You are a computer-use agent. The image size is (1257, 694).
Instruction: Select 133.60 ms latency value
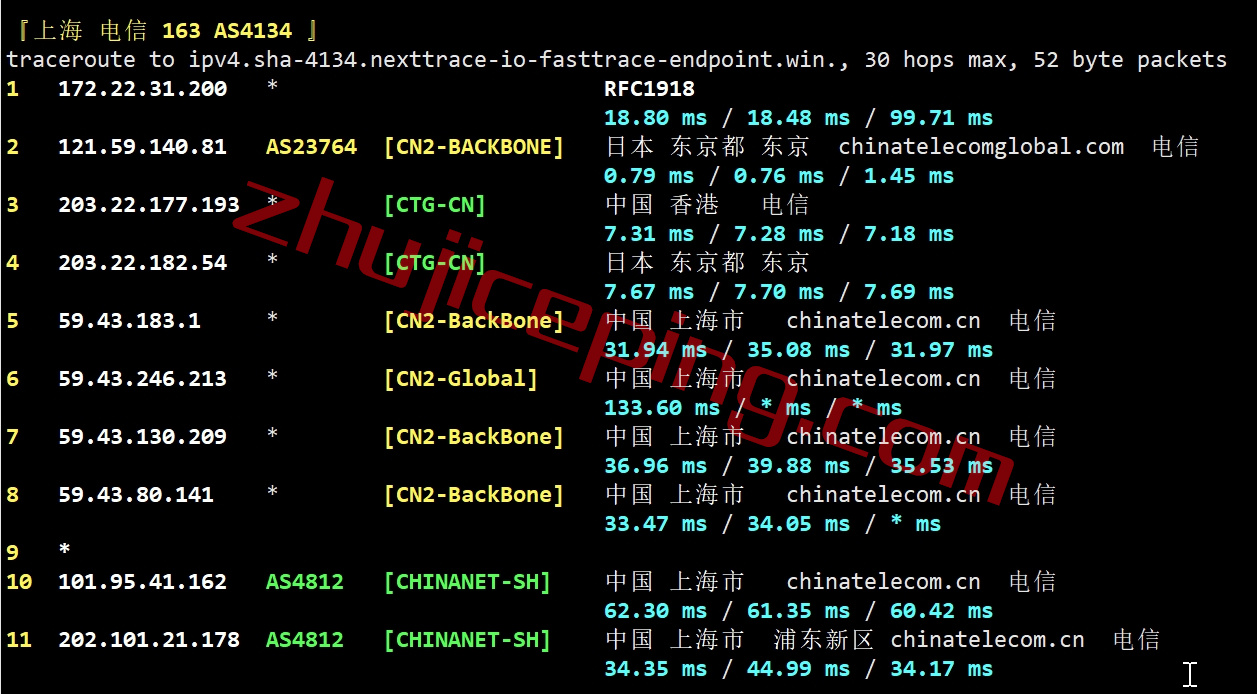tap(662, 408)
